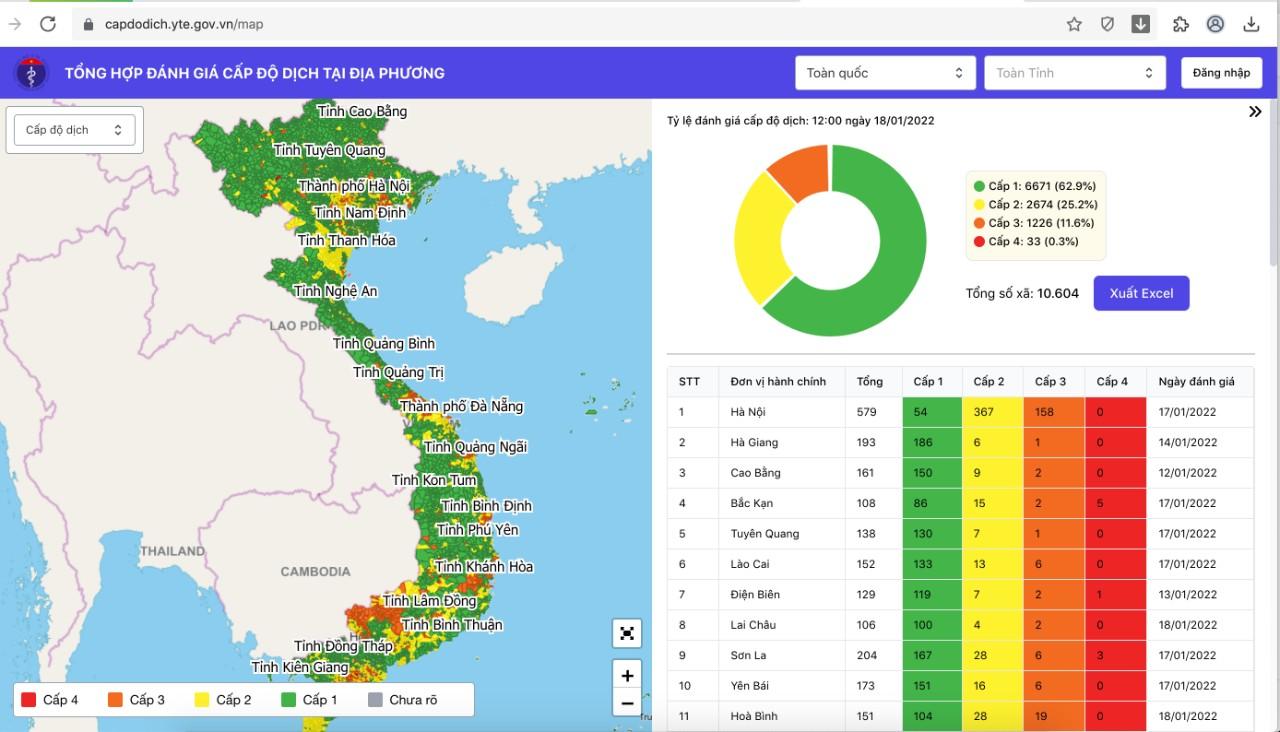Open the Toàn Tỉnh dropdown

click(1074, 73)
